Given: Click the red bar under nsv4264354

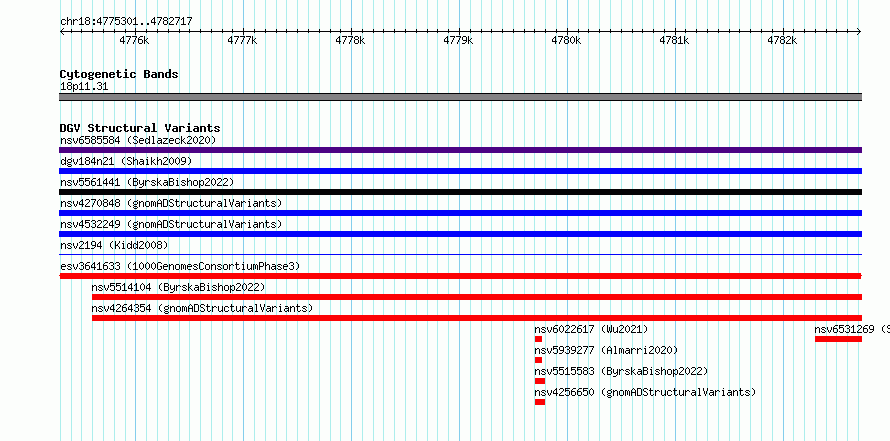Looking at the screenshot, I should tap(477, 318).
